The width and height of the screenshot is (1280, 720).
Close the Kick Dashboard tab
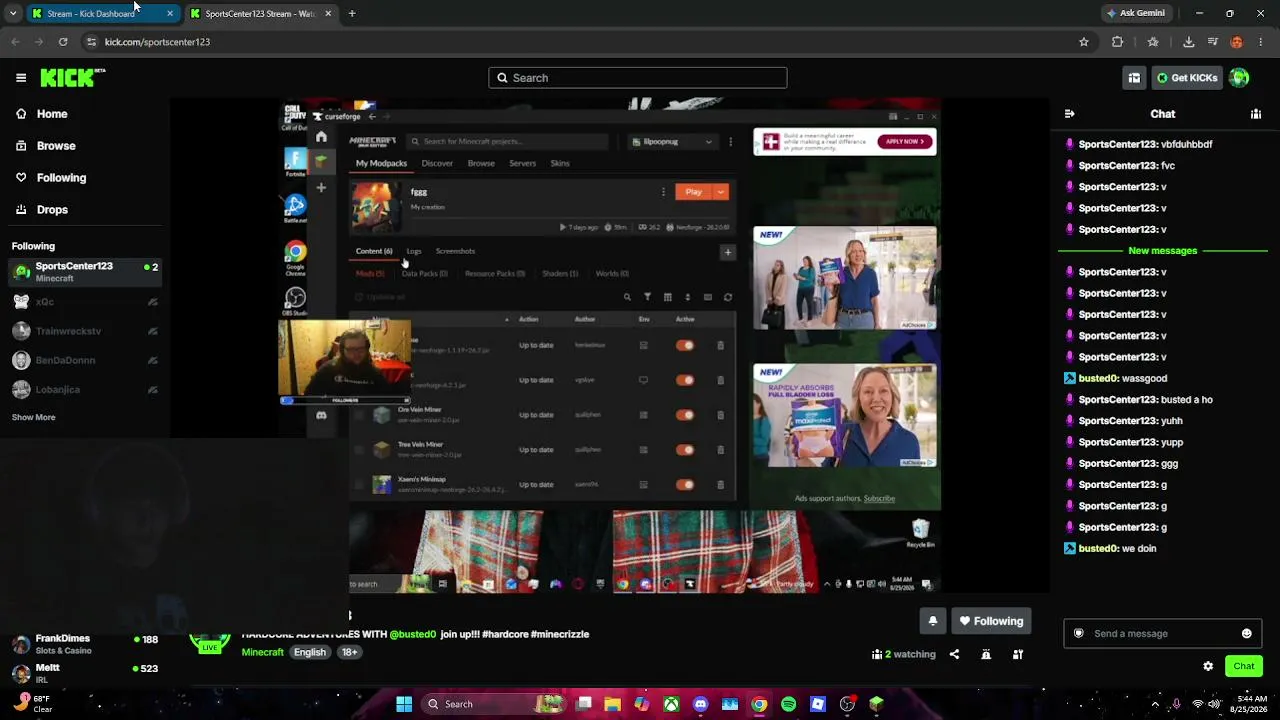point(170,13)
